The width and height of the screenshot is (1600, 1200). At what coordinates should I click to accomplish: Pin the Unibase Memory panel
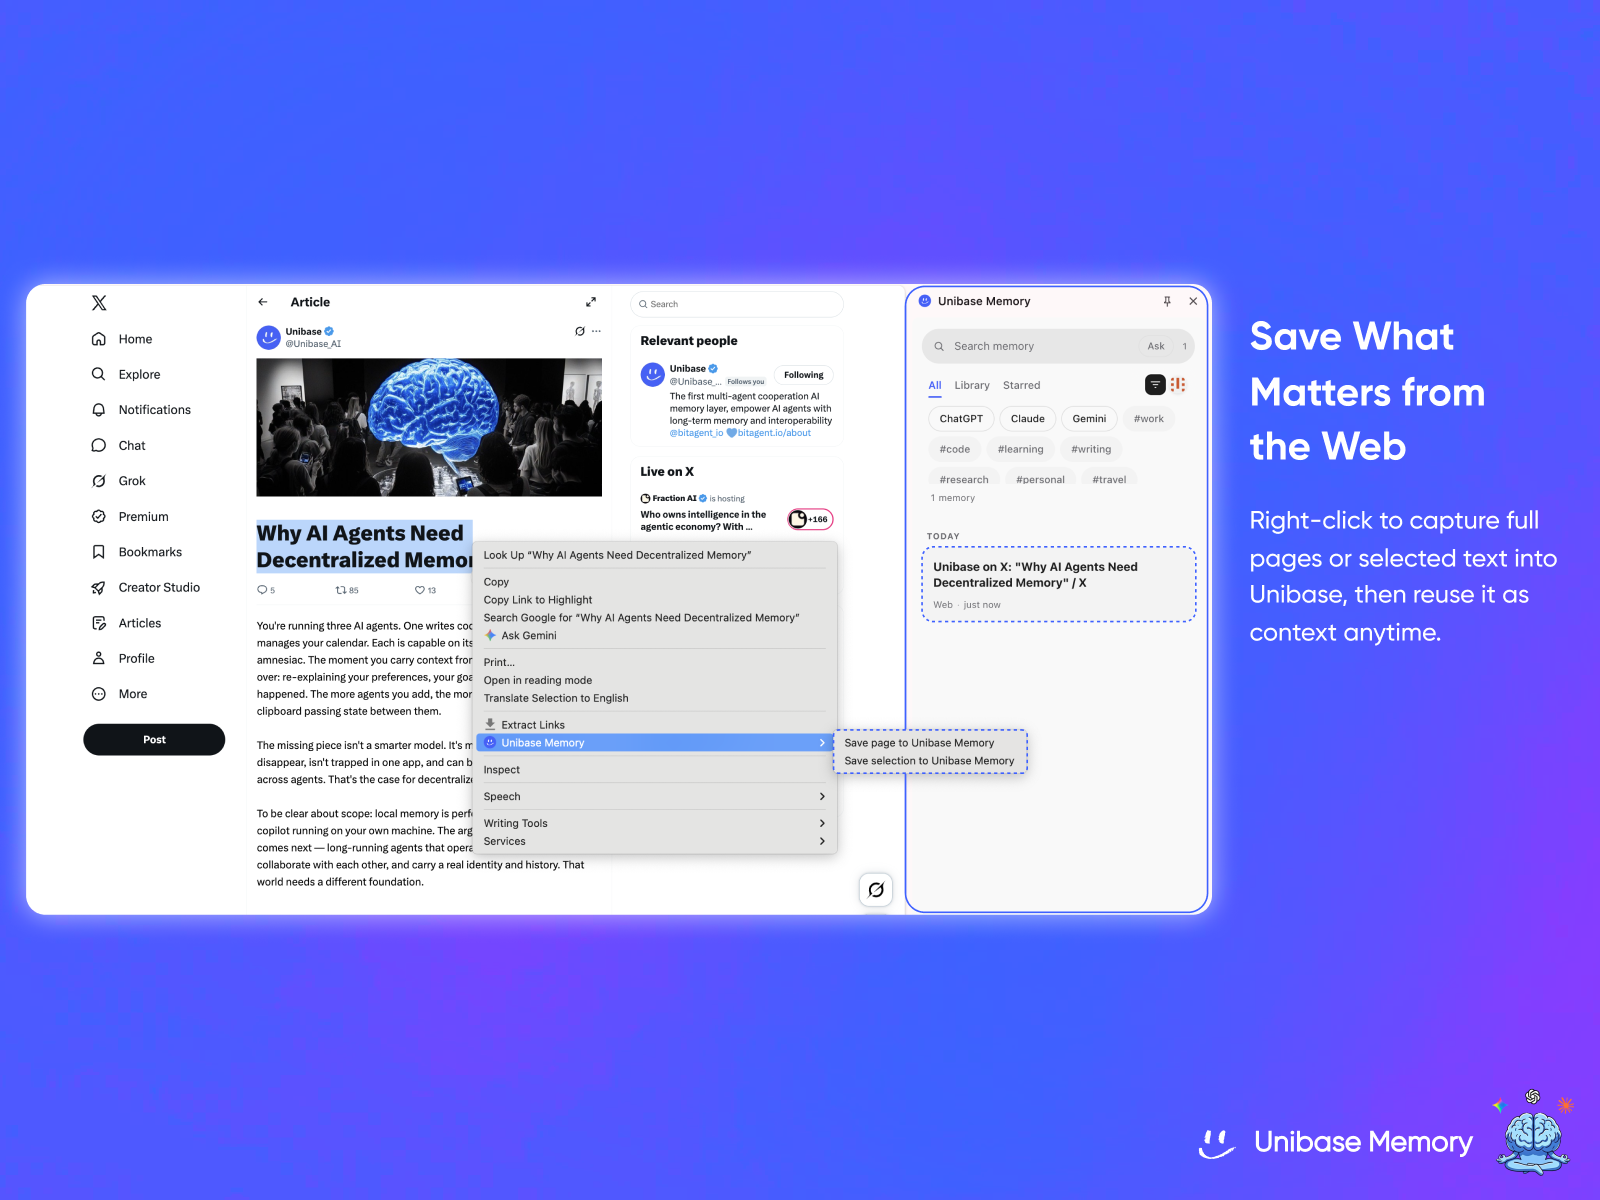pyautogui.click(x=1167, y=301)
